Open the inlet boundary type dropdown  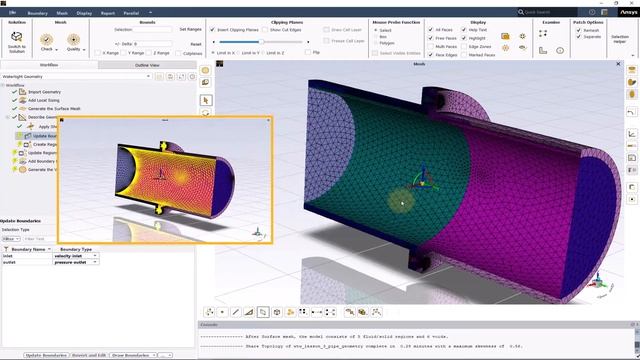pyautogui.click(x=95, y=256)
